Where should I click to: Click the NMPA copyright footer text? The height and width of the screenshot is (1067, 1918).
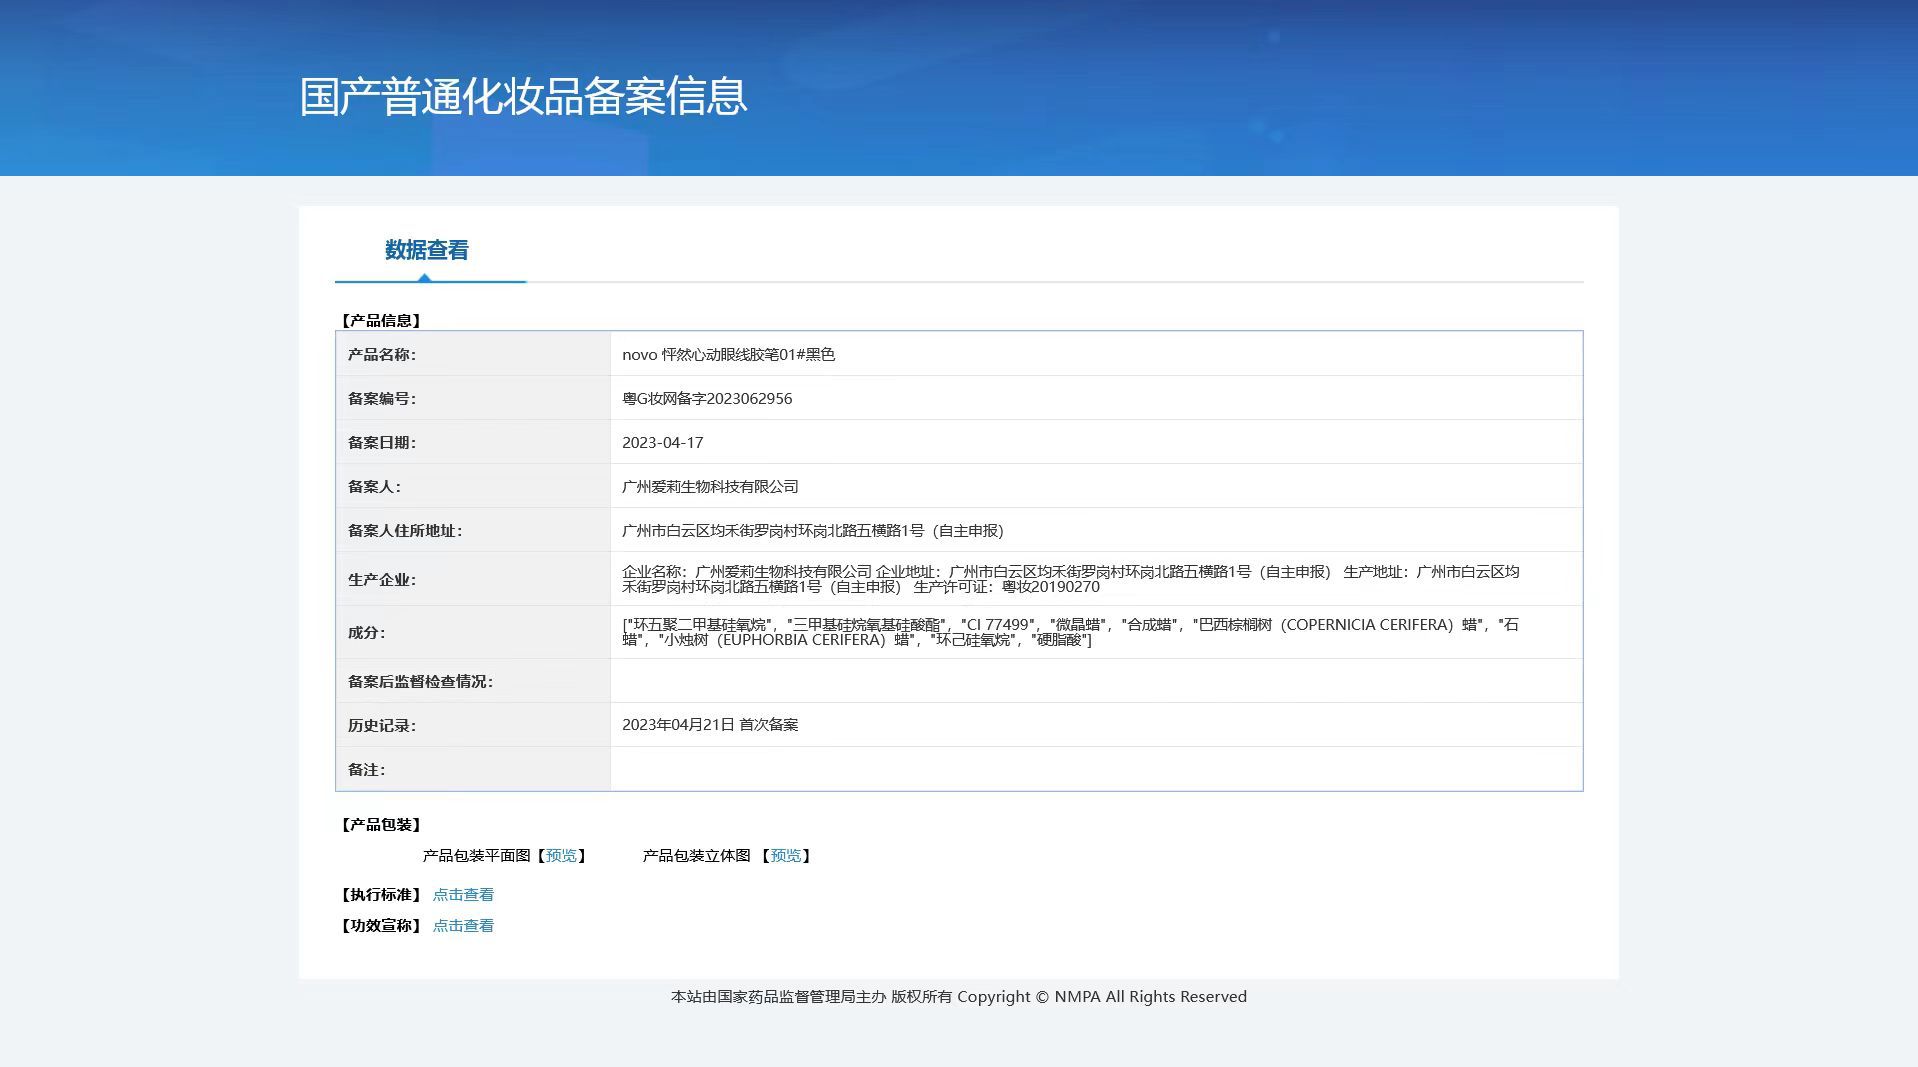(x=958, y=997)
